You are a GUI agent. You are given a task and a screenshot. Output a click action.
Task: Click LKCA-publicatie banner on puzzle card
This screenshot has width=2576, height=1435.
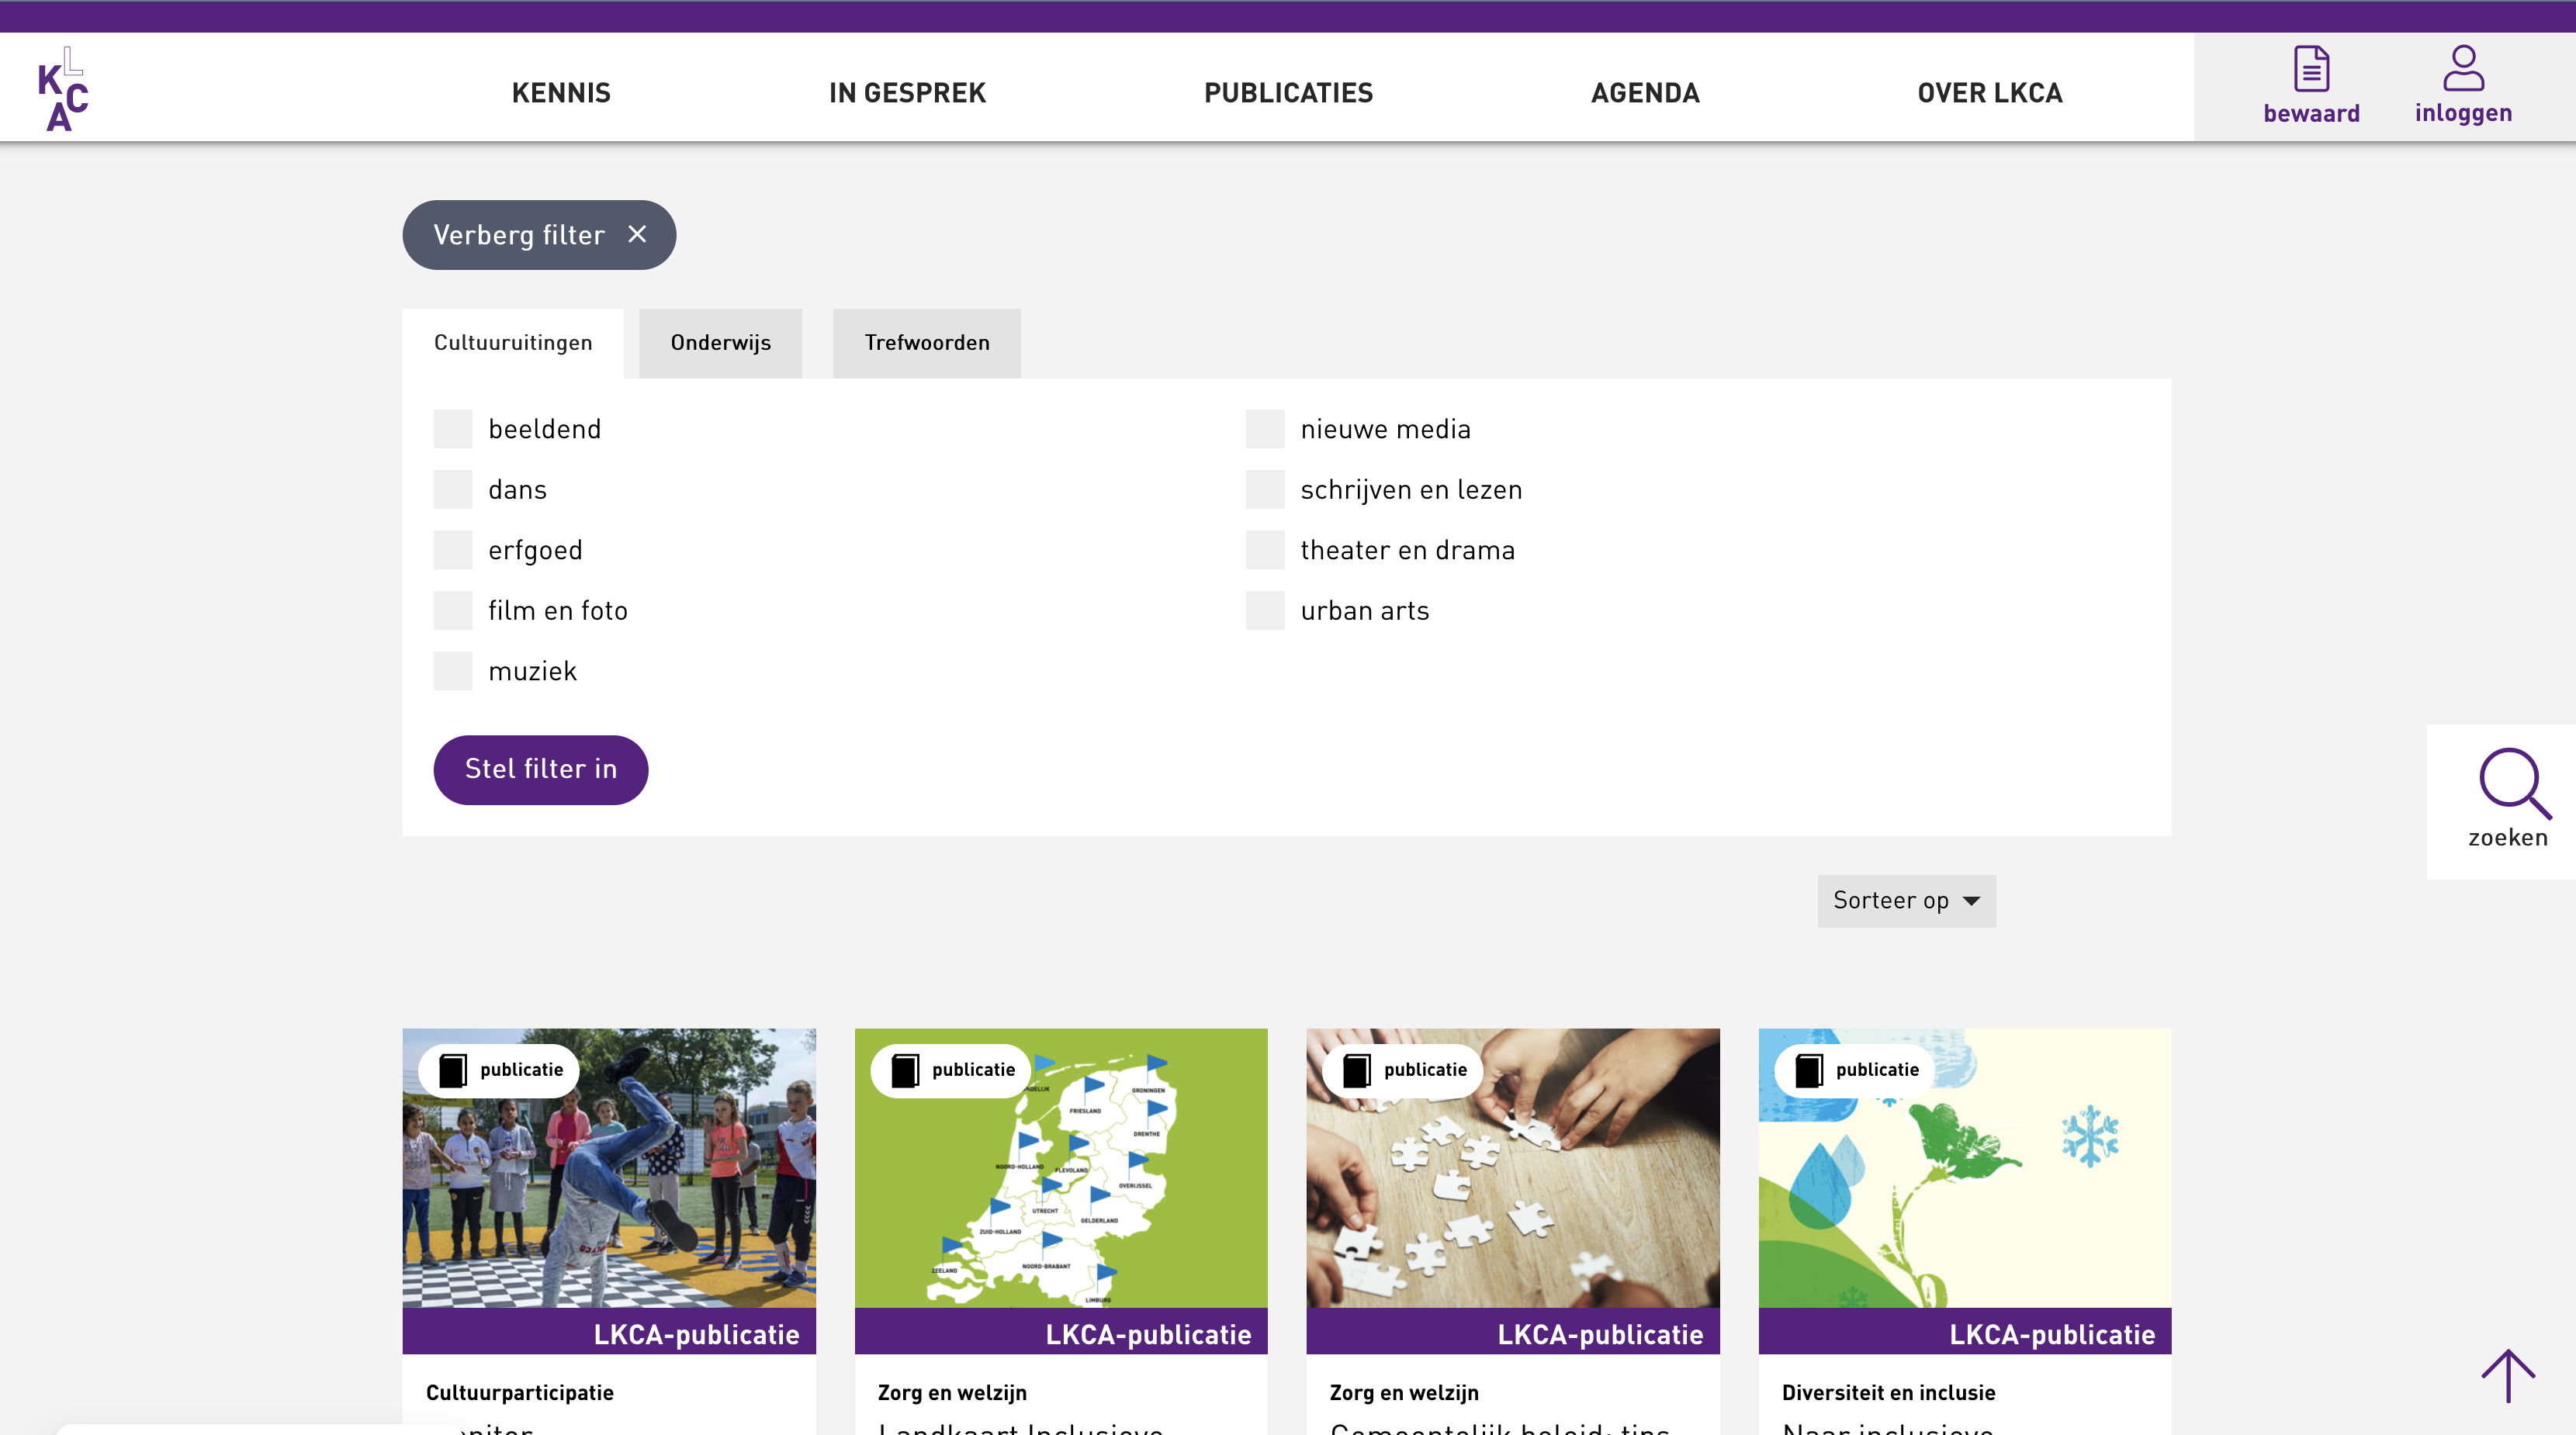pos(1513,1331)
